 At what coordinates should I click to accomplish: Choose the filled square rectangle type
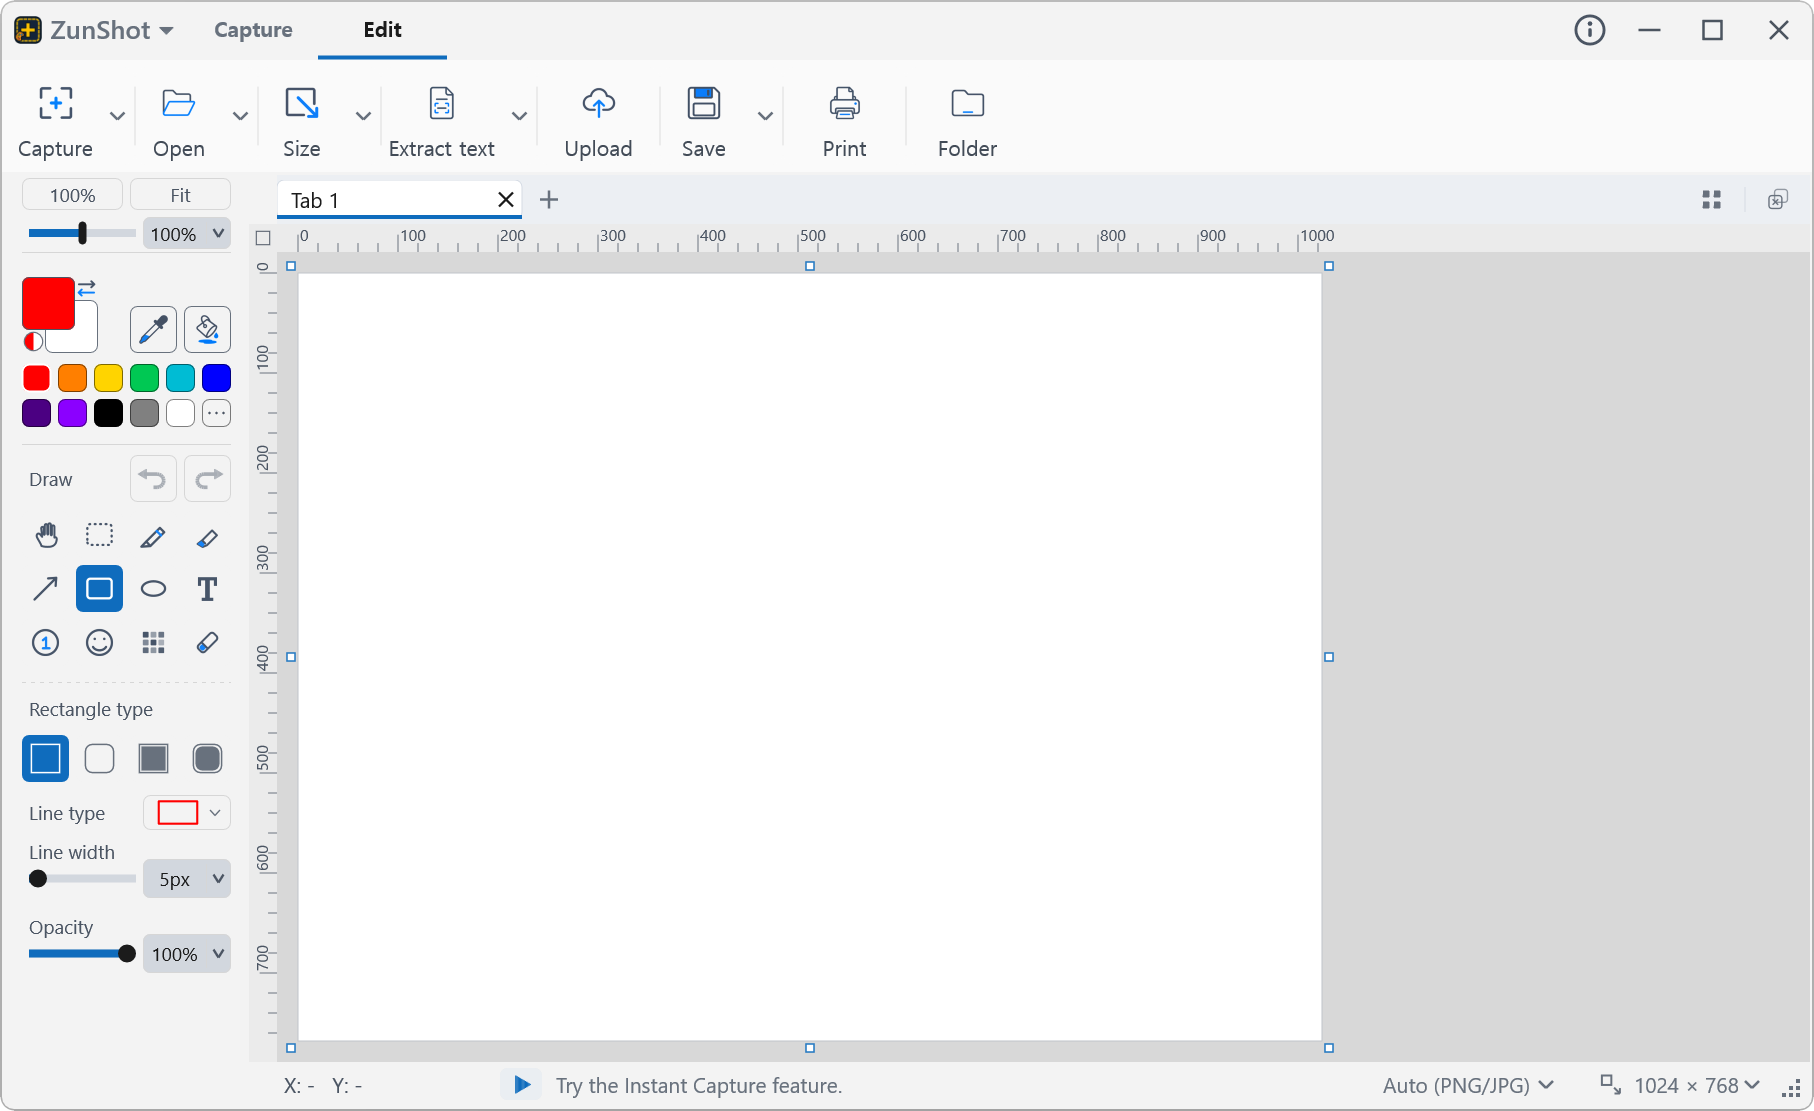153,759
